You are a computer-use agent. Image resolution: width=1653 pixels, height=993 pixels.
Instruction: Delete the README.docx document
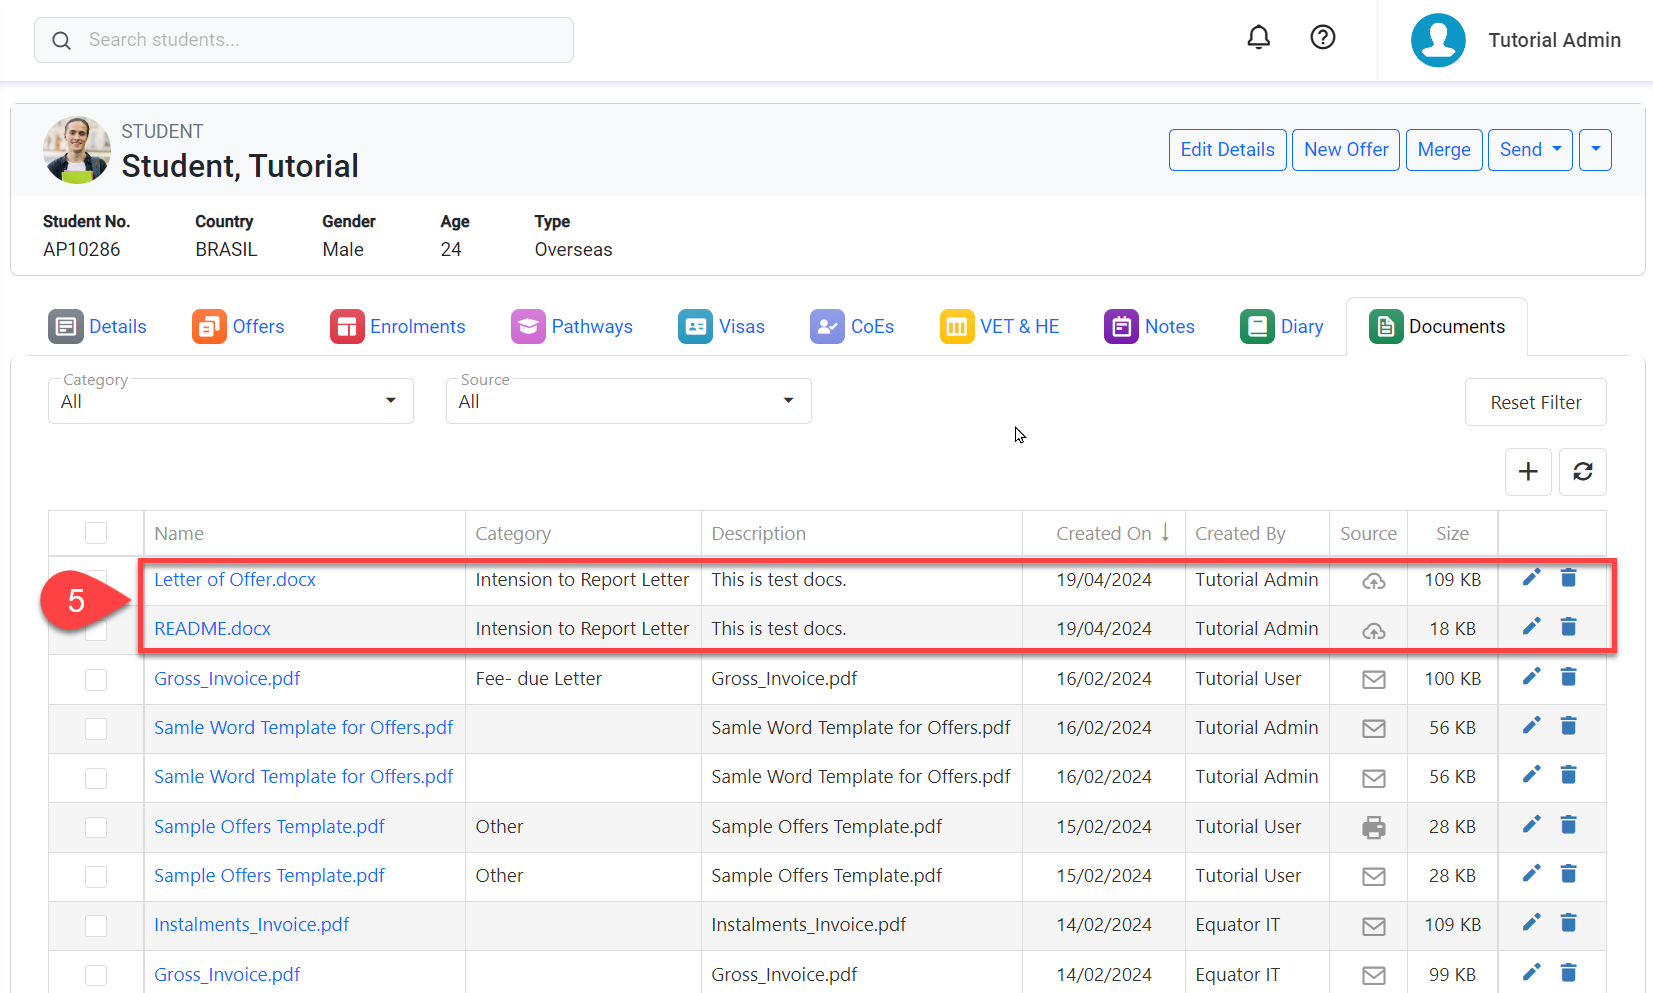click(x=1568, y=627)
